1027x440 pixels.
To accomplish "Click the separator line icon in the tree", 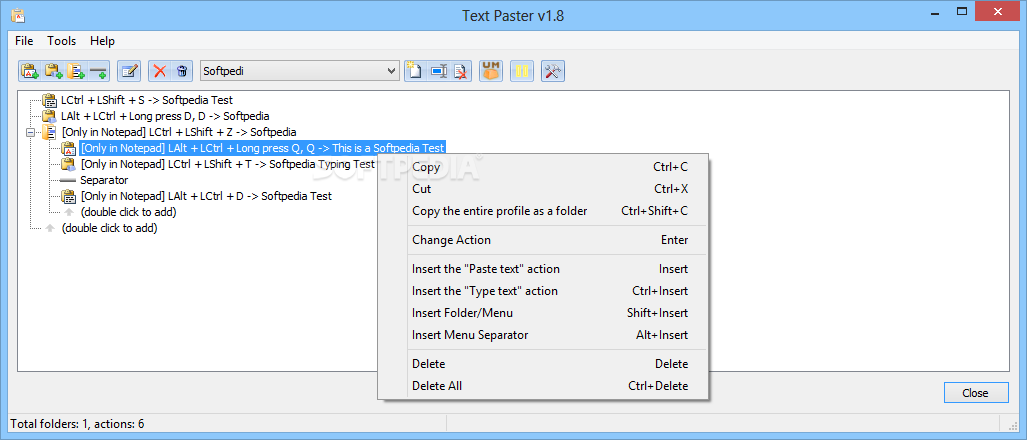I will pos(68,180).
